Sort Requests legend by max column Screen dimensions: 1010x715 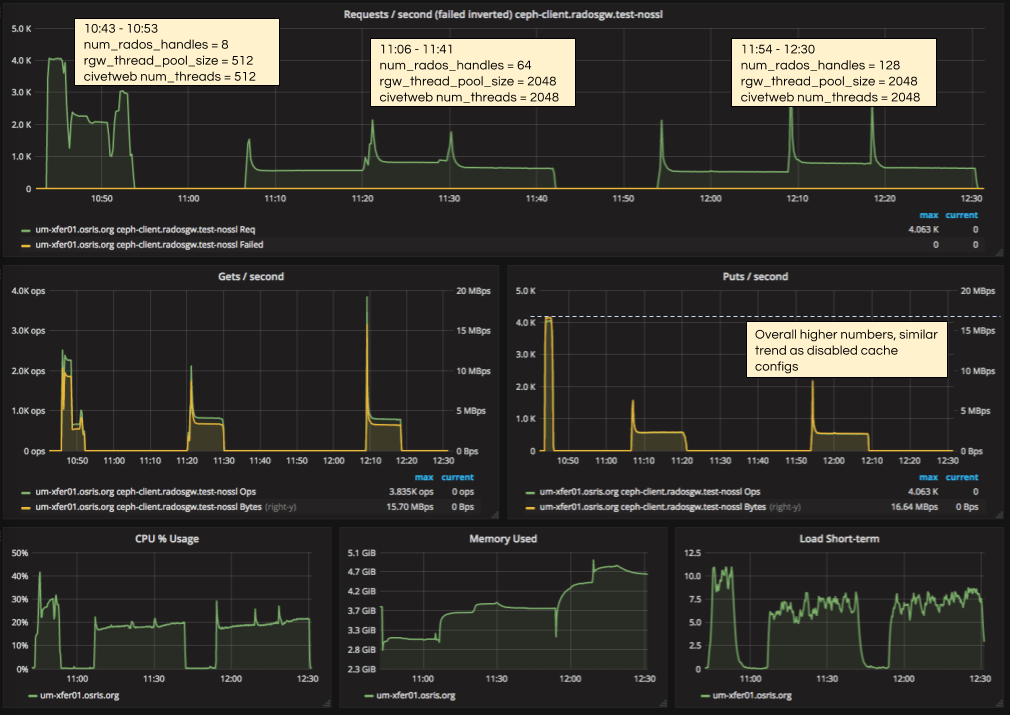(x=927, y=215)
